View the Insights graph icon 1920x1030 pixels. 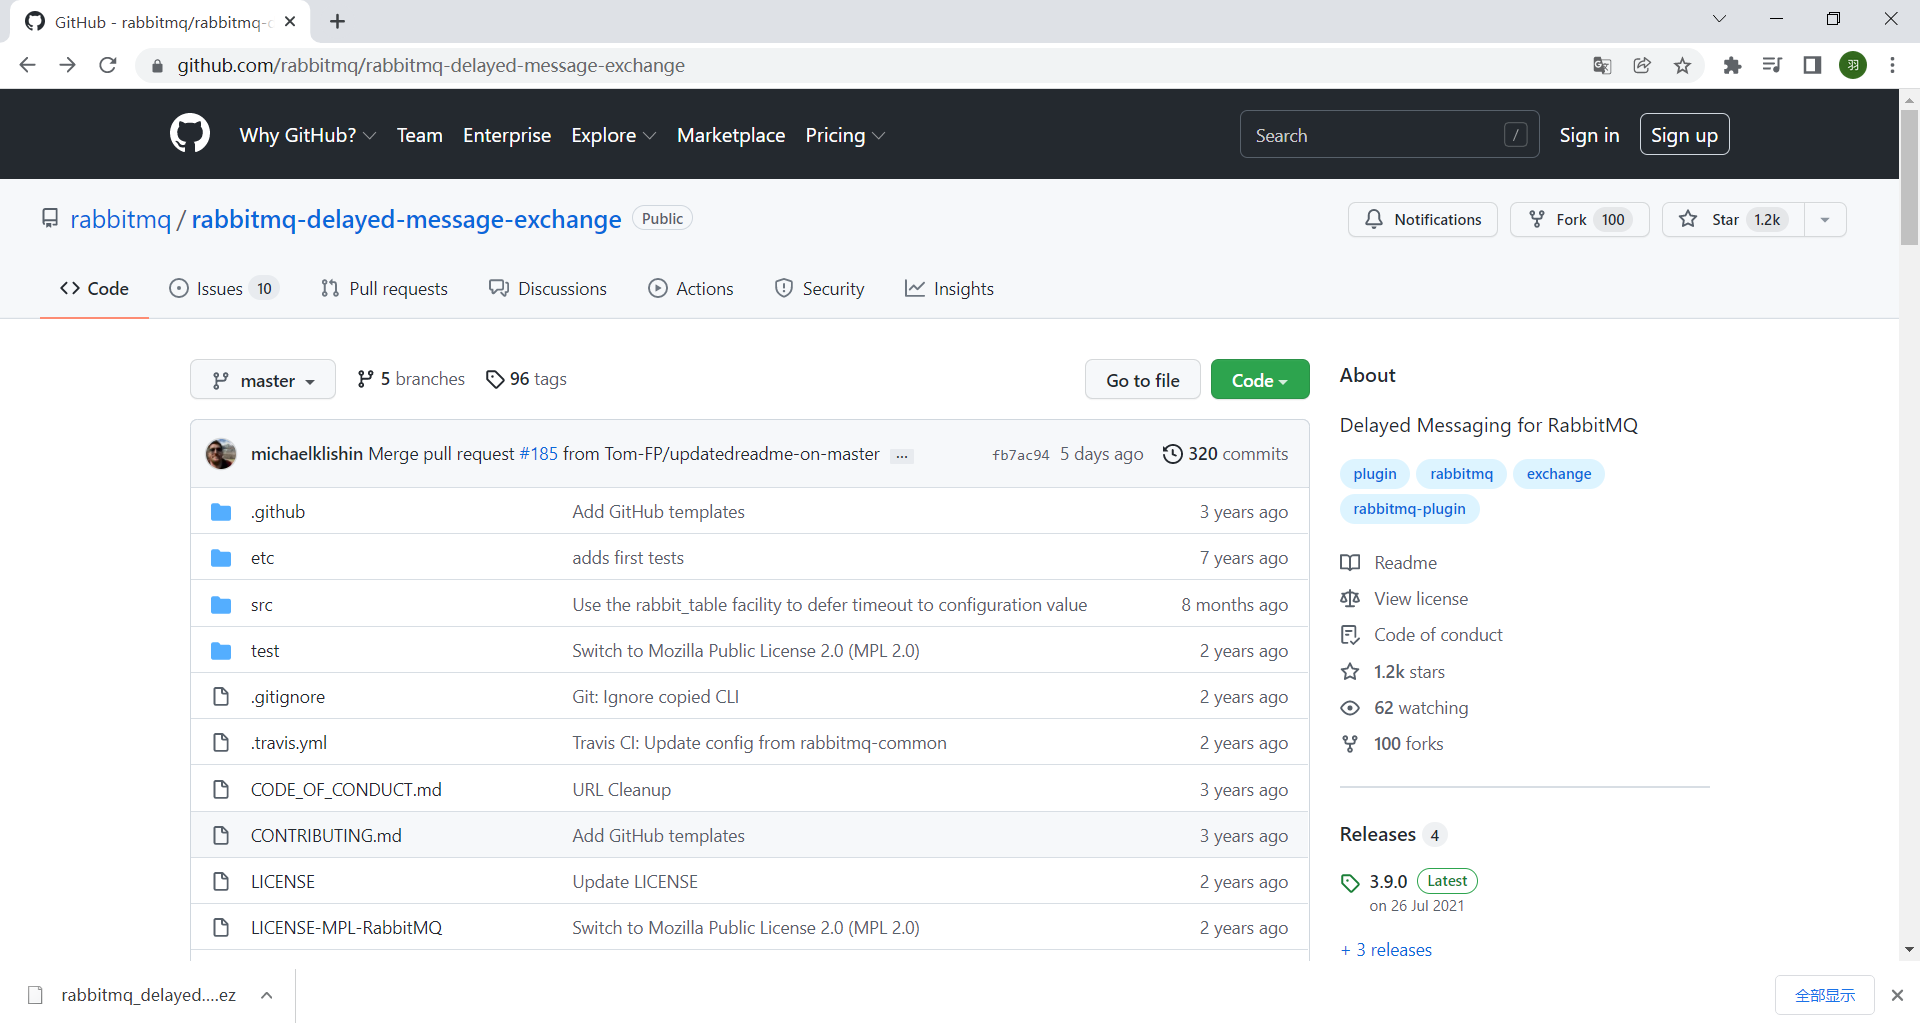point(949,288)
